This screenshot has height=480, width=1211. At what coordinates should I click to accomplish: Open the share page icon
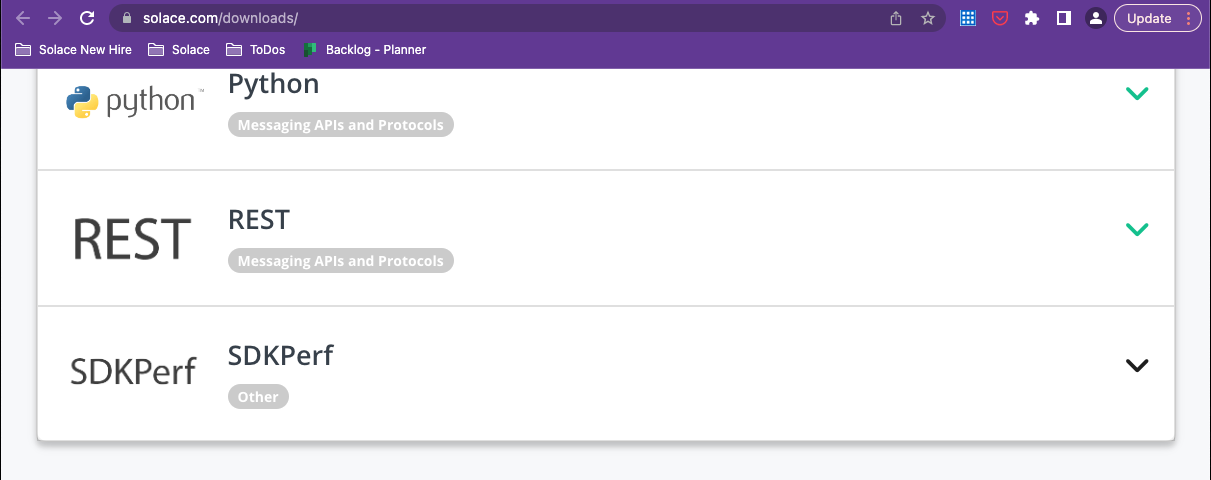pos(896,18)
